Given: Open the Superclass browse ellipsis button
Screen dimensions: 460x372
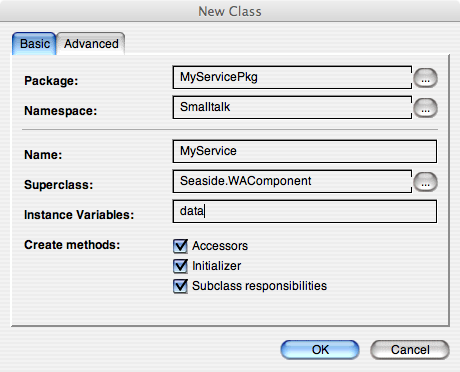Looking at the screenshot, I should point(425,182).
